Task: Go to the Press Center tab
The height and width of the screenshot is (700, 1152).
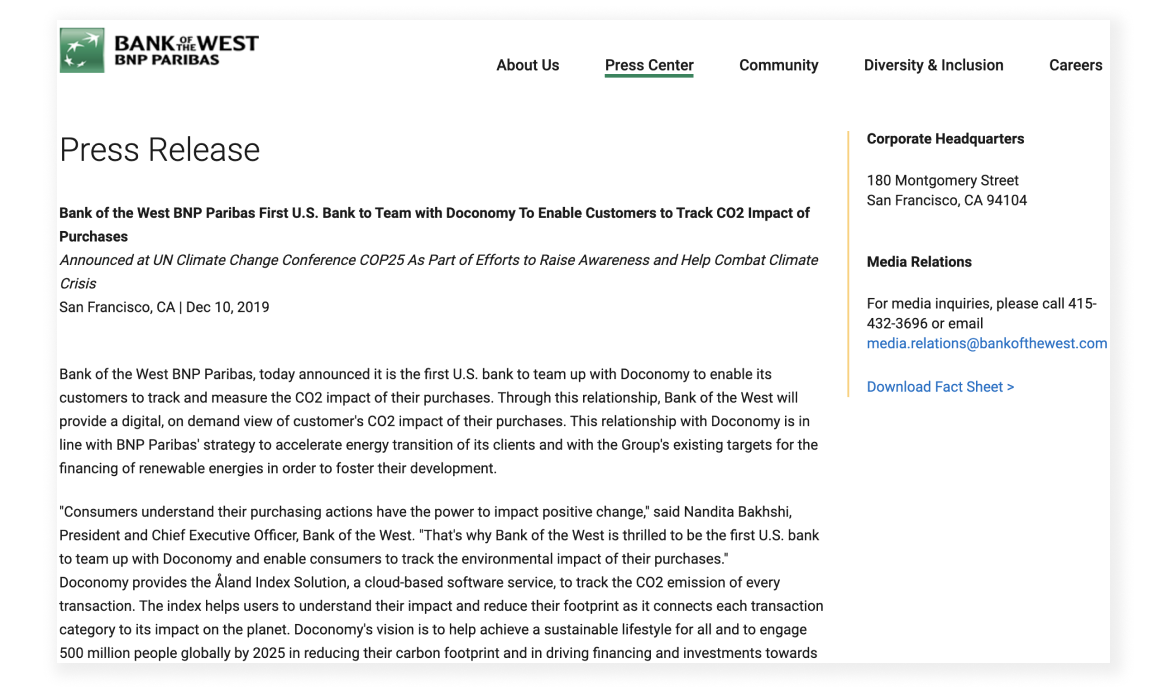Action: coord(649,65)
